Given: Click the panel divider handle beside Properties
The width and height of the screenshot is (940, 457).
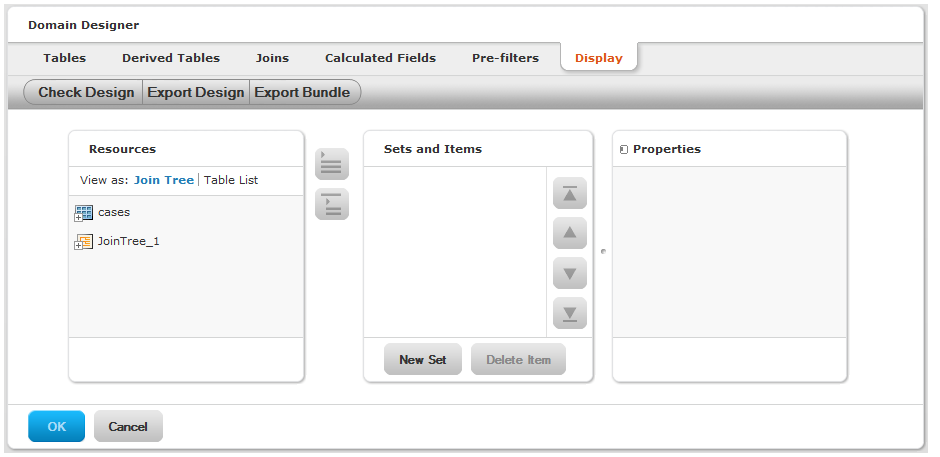Looking at the screenshot, I should [603, 251].
